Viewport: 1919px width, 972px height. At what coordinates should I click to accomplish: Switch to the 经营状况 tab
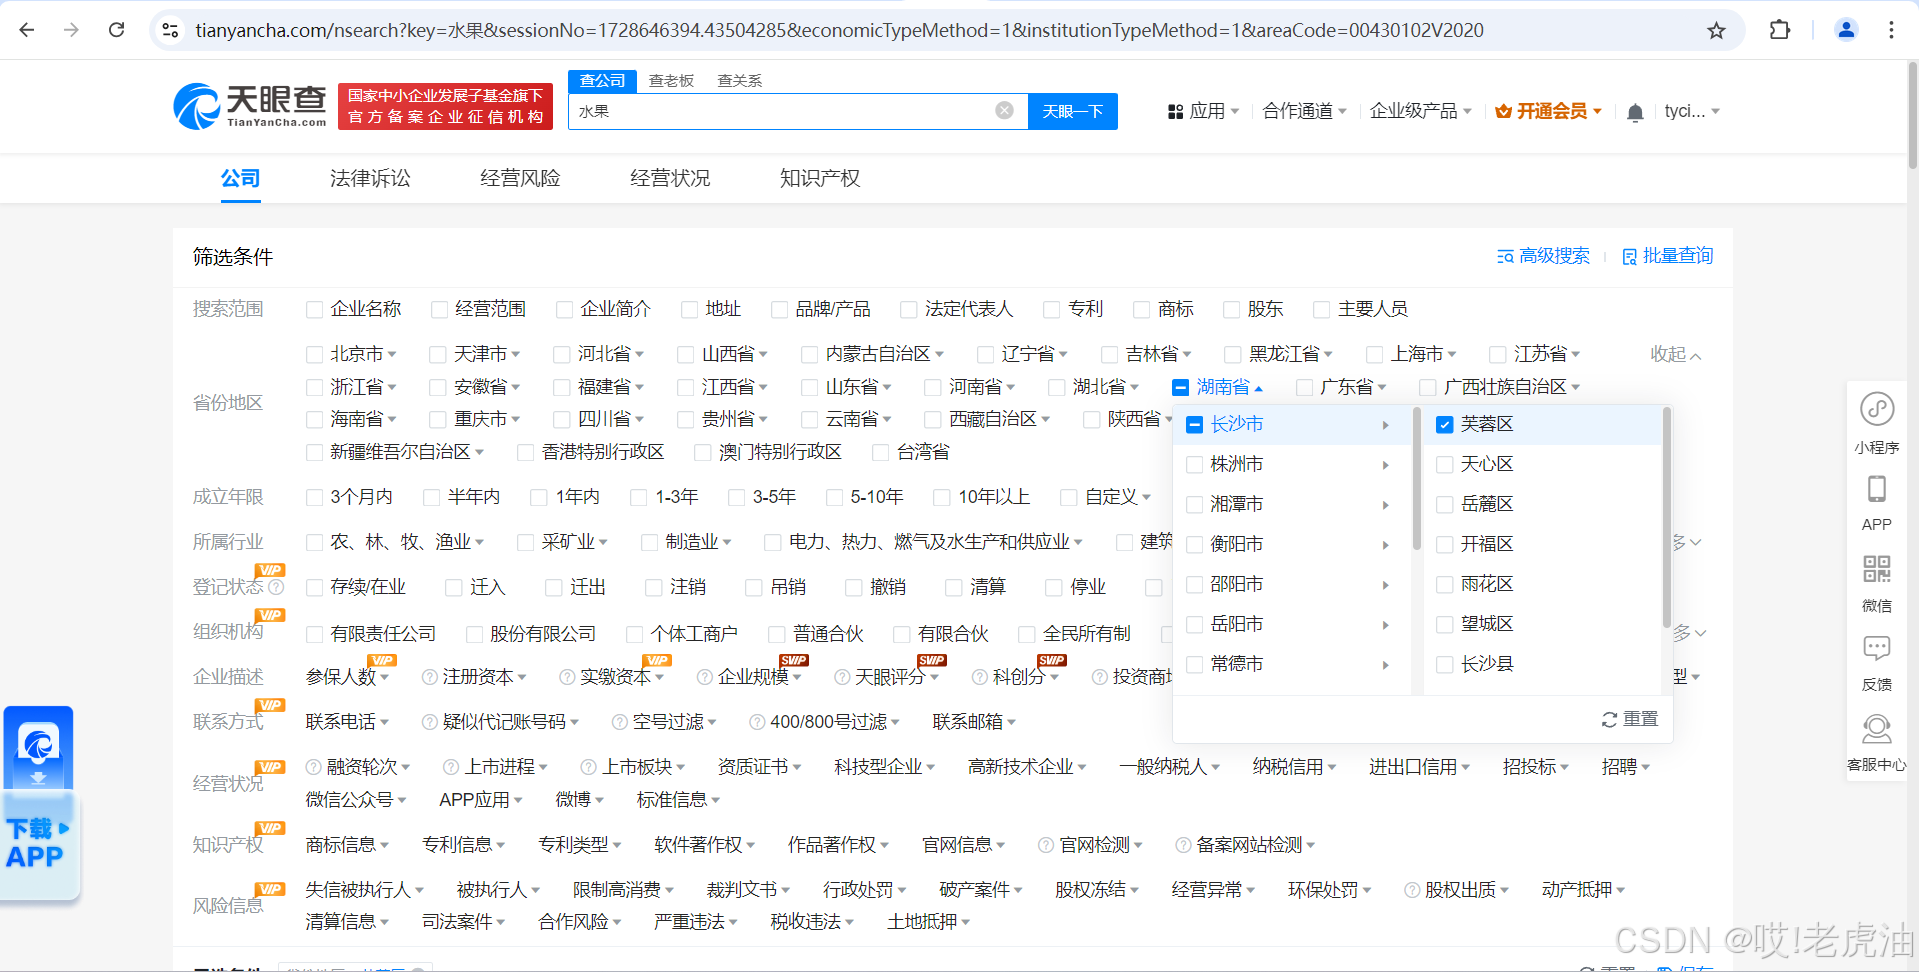[x=670, y=178]
